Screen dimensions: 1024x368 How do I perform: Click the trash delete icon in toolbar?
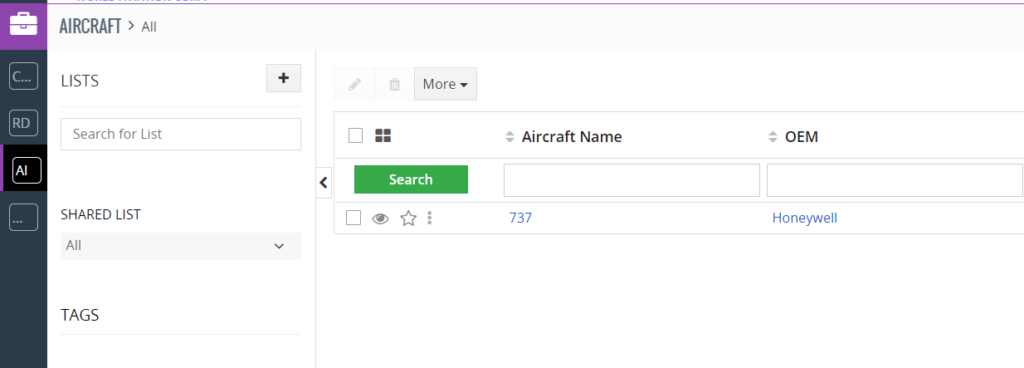coord(394,84)
